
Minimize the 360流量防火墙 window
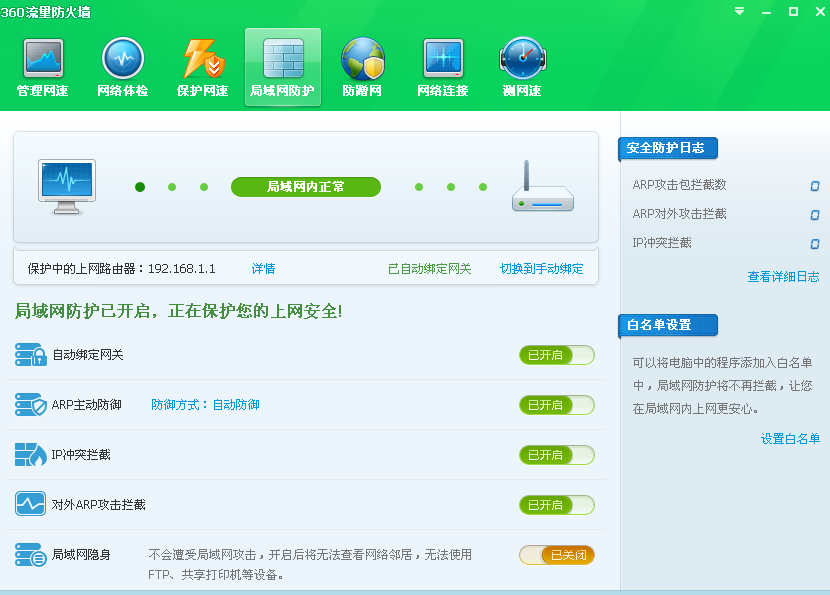click(766, 12)
